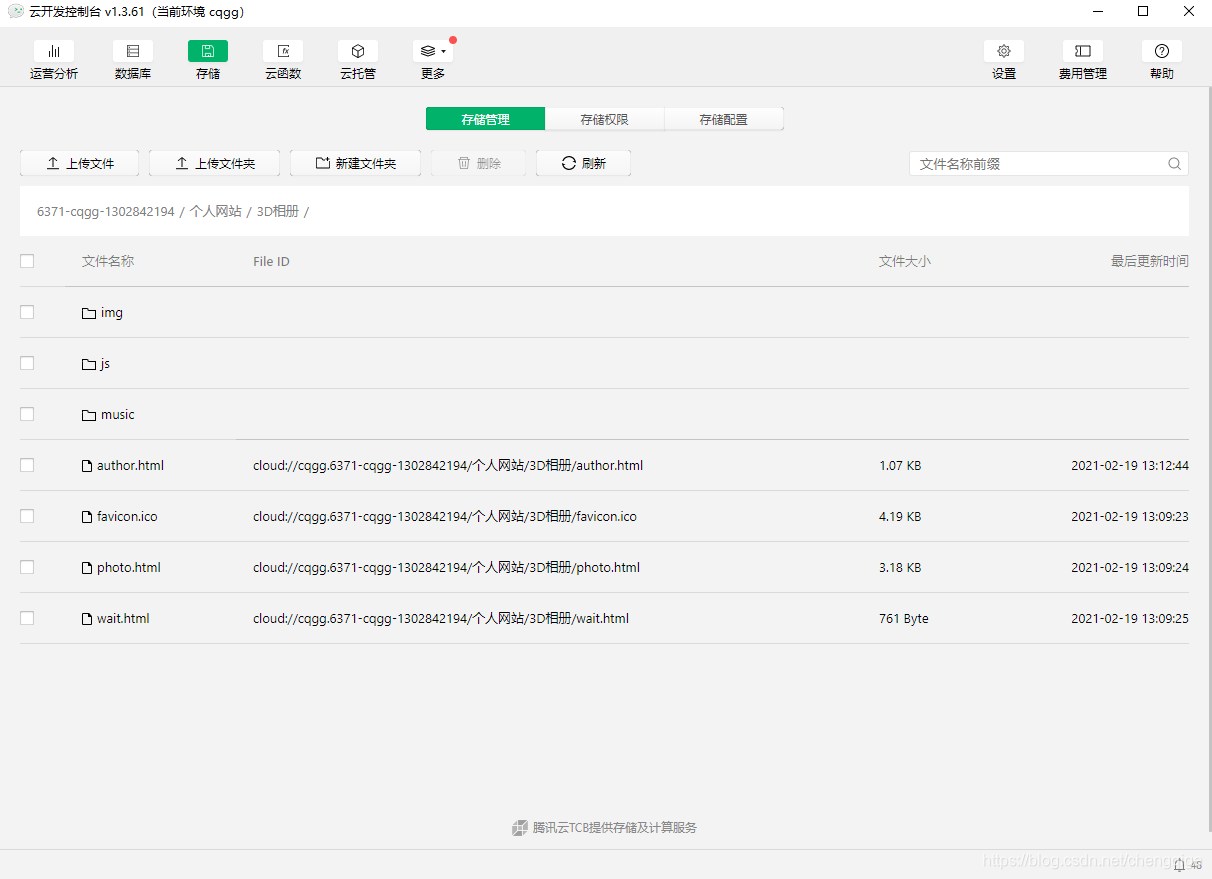Click the search magnifier icon
Image resolution: width=1212 pixels, height=879 pixels.
coord(1175,164)
